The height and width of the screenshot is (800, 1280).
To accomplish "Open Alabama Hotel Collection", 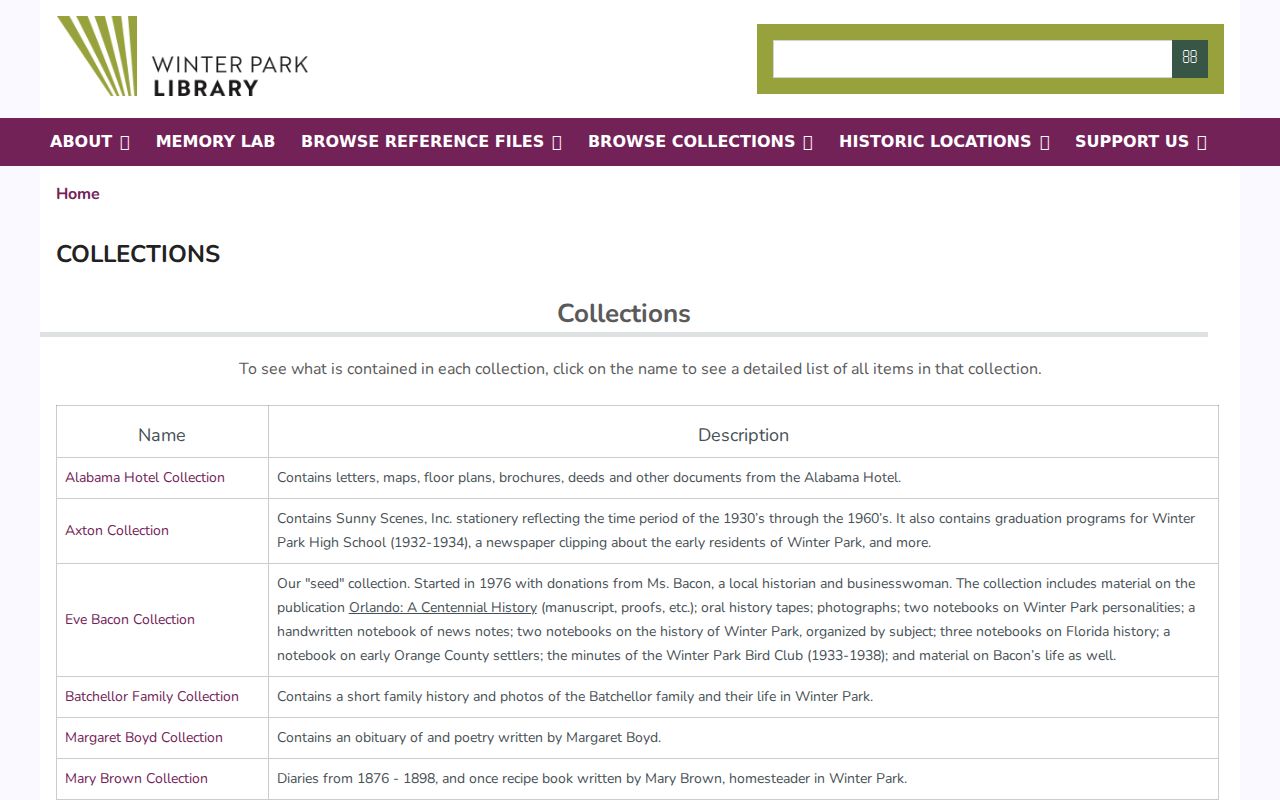I will 145,477.
